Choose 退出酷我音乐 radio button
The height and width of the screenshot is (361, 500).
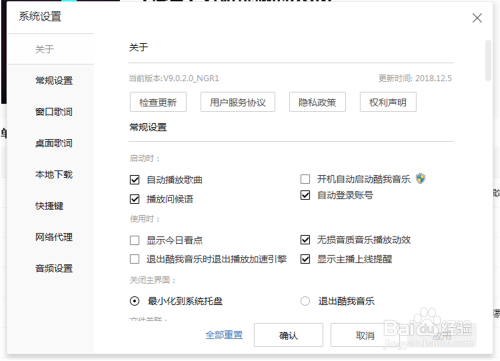(x=305, y=301)
